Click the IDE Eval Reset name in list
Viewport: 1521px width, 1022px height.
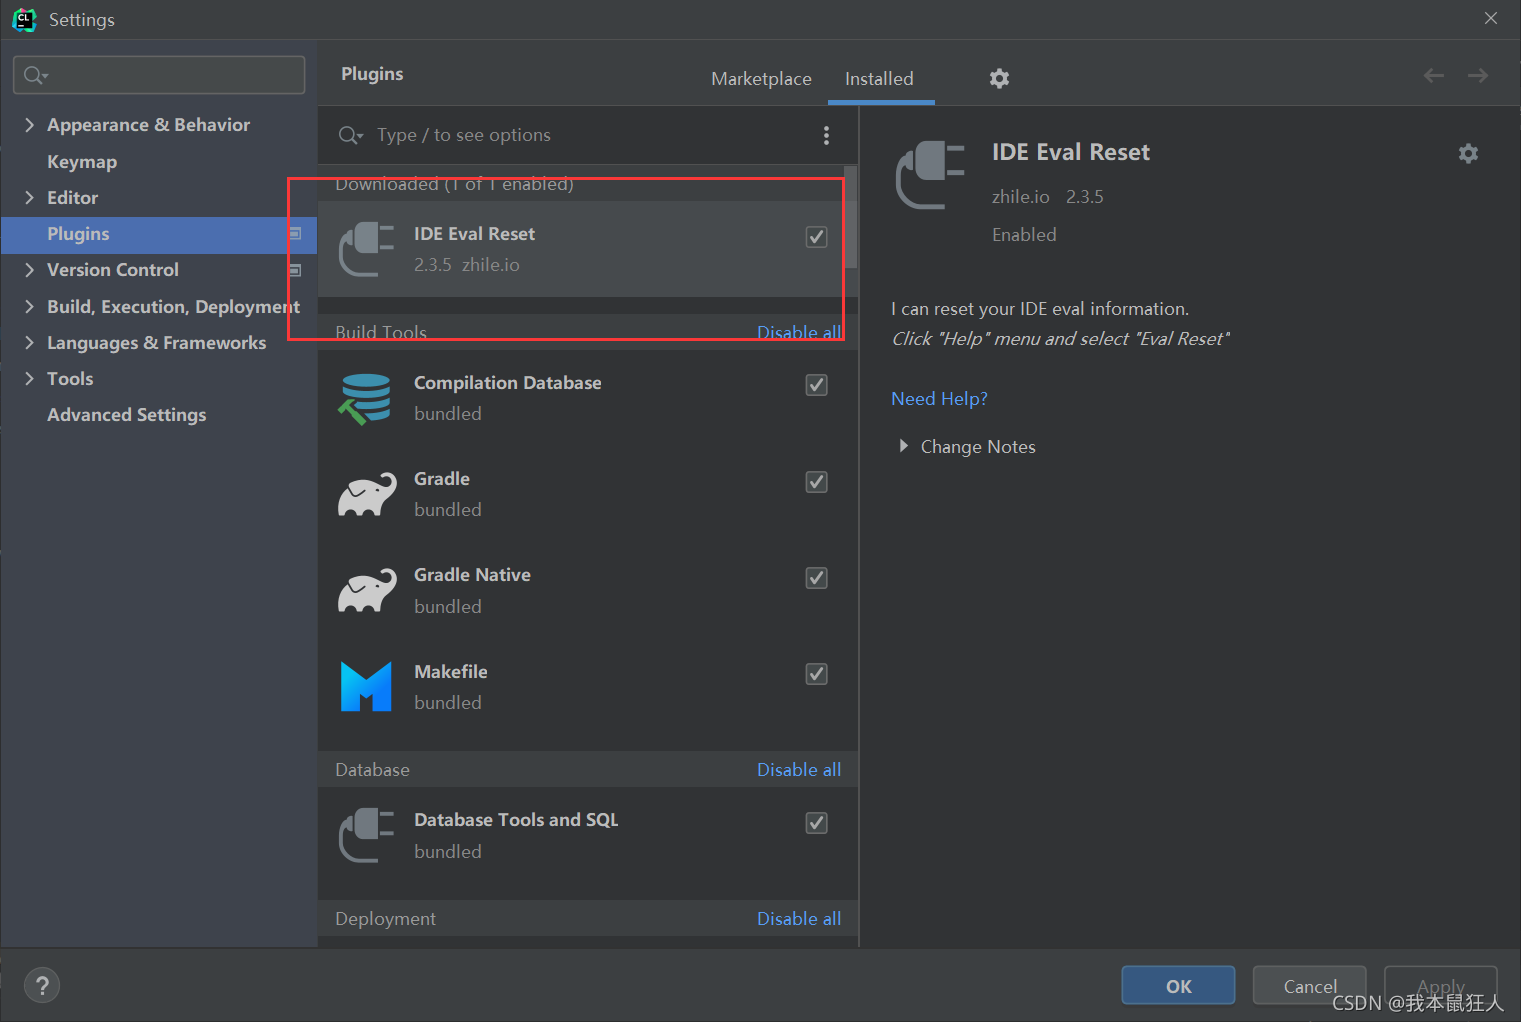tap(475, 234)
